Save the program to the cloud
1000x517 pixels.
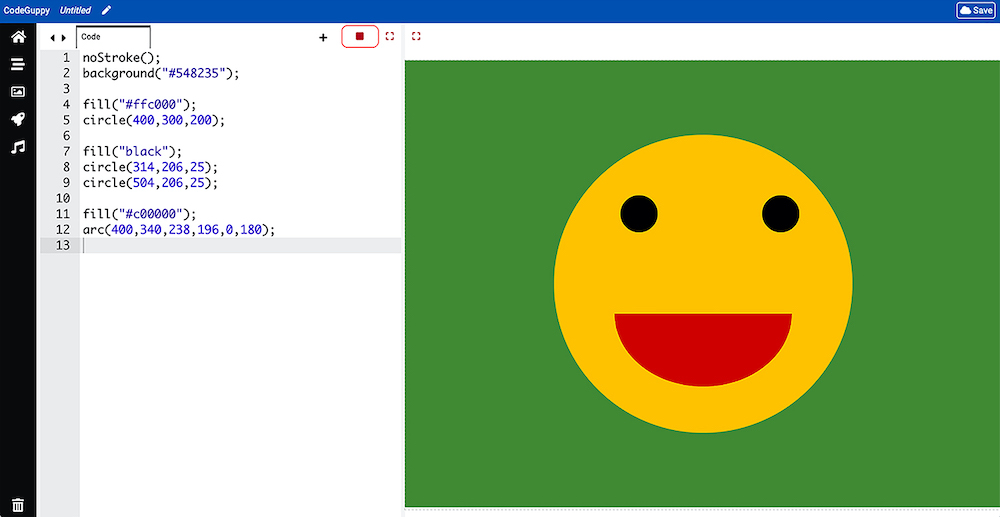[976, 10]
